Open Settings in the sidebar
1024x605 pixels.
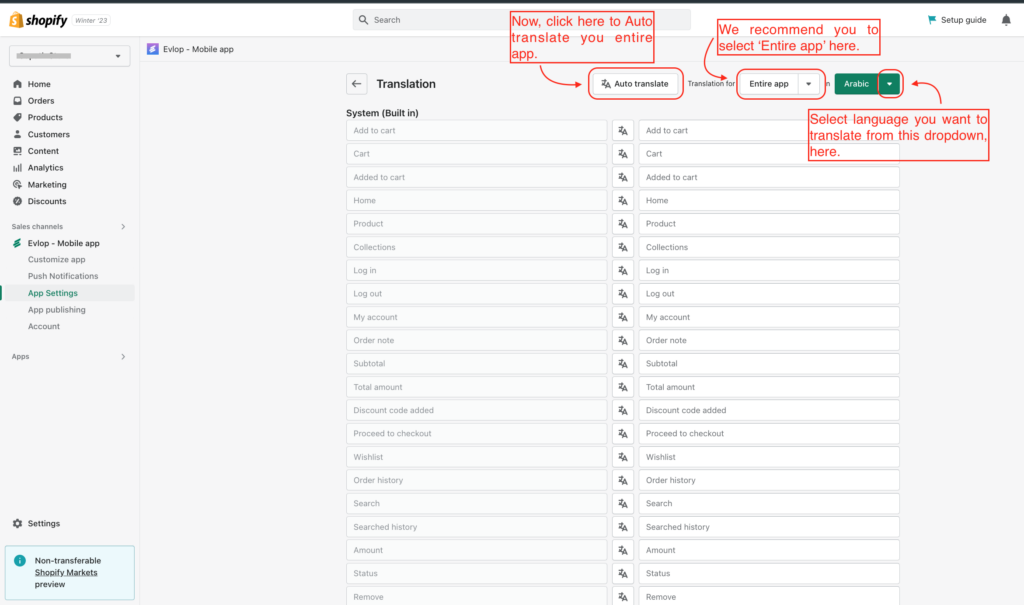point(44,523)
